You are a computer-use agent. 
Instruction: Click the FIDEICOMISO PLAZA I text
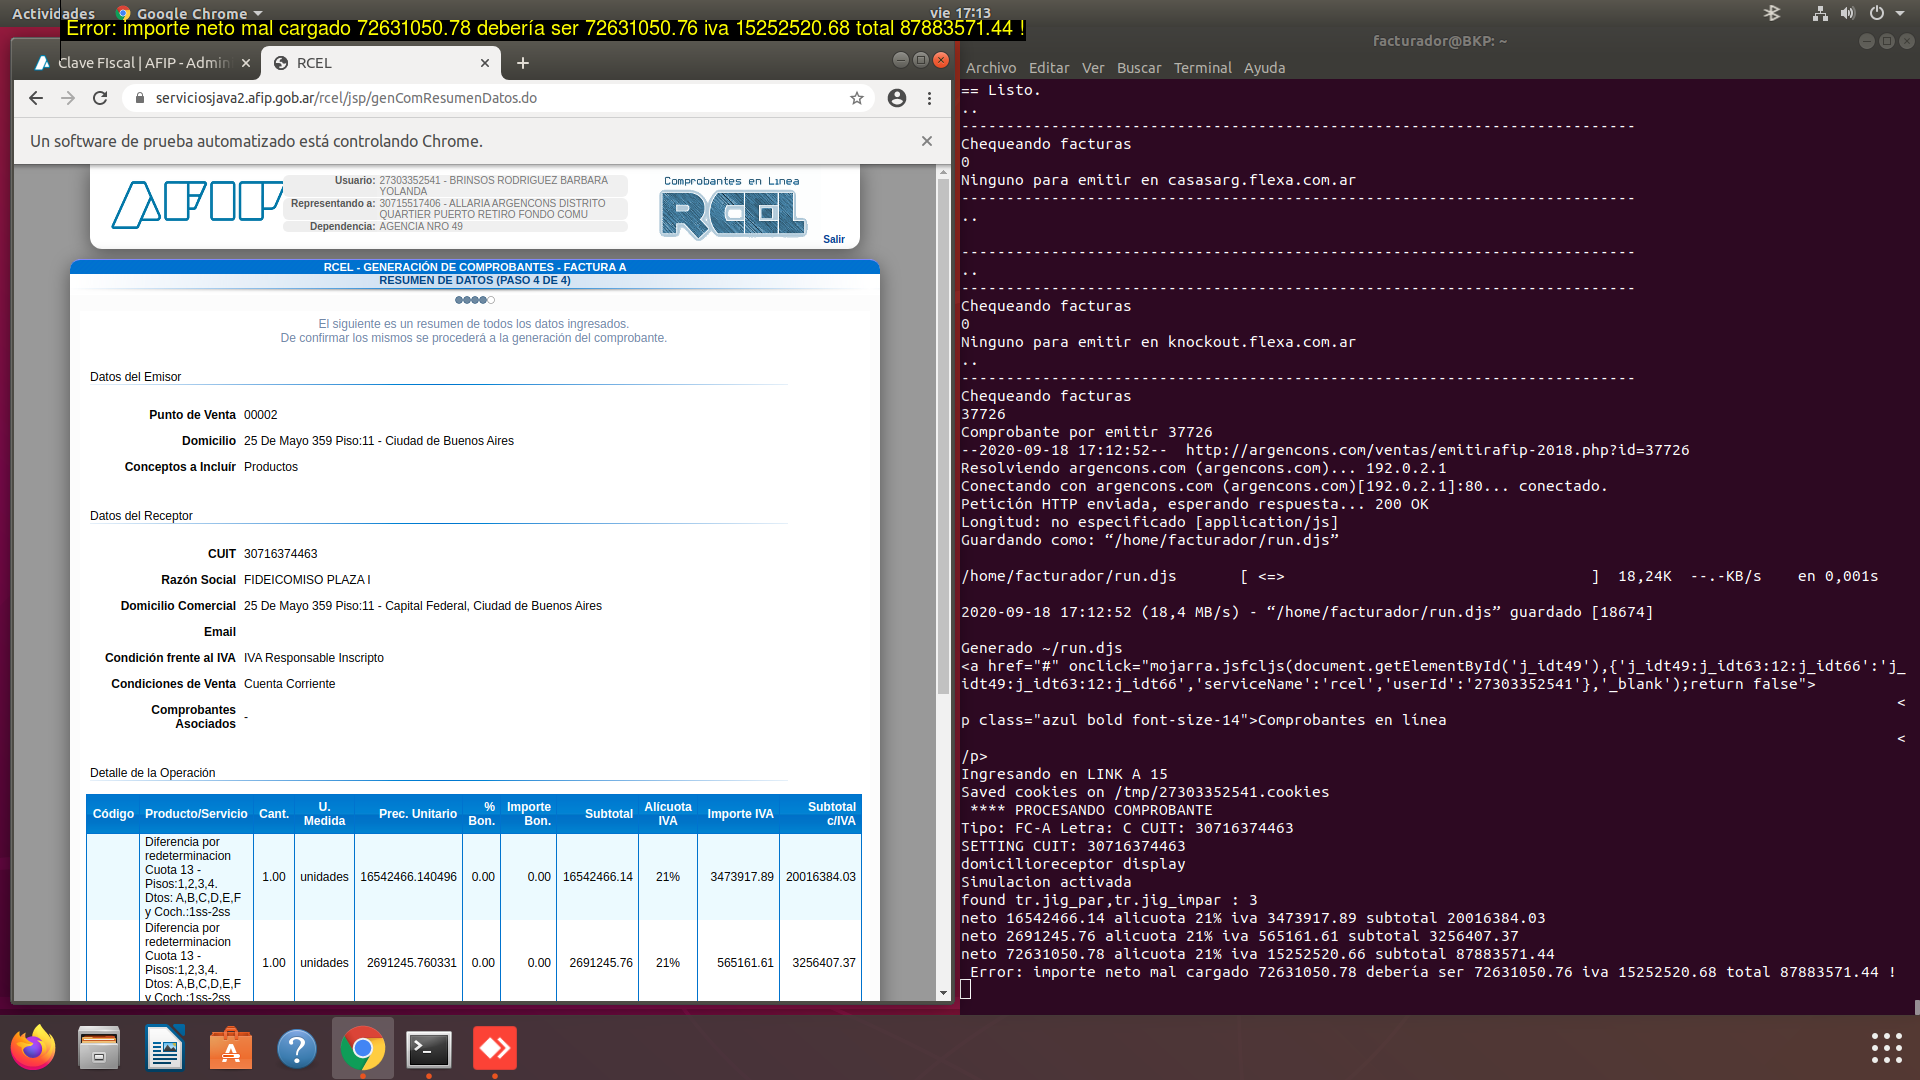(307, 580)
